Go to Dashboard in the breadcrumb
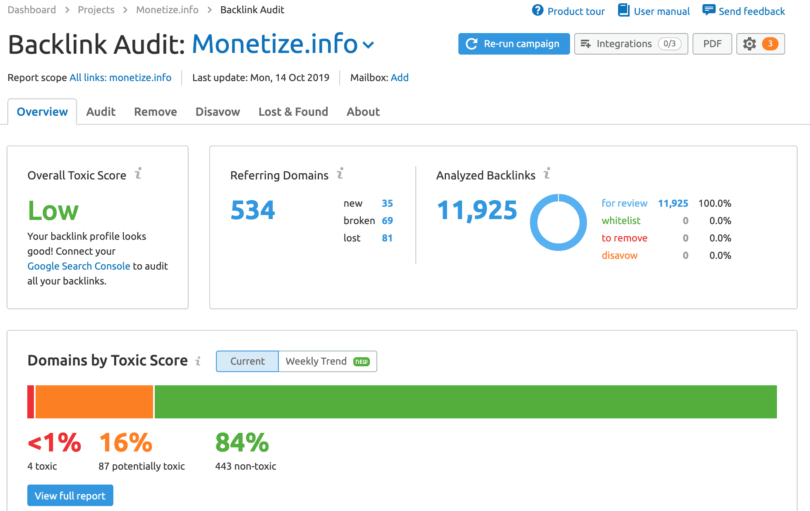The width and height of the screenshot is (810, 511). 32,10
